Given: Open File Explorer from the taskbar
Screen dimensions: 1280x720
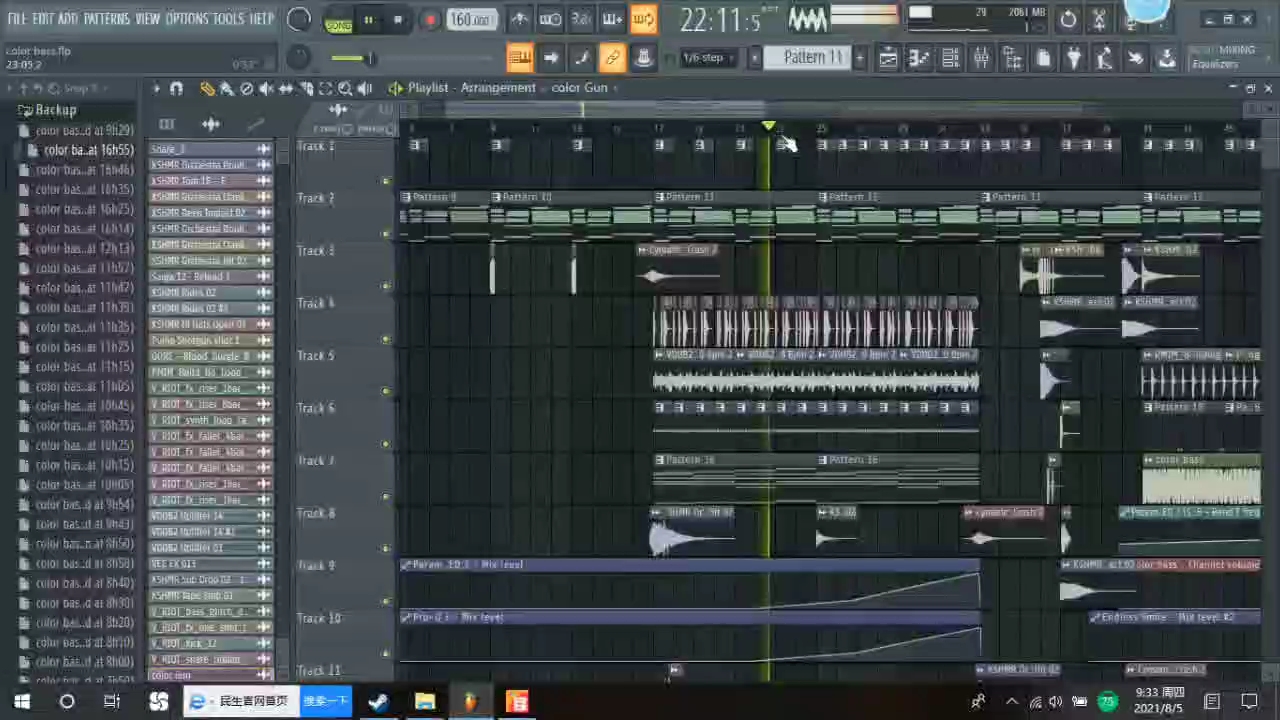Looking at the screenshot, I should click(x=425, y=701).
